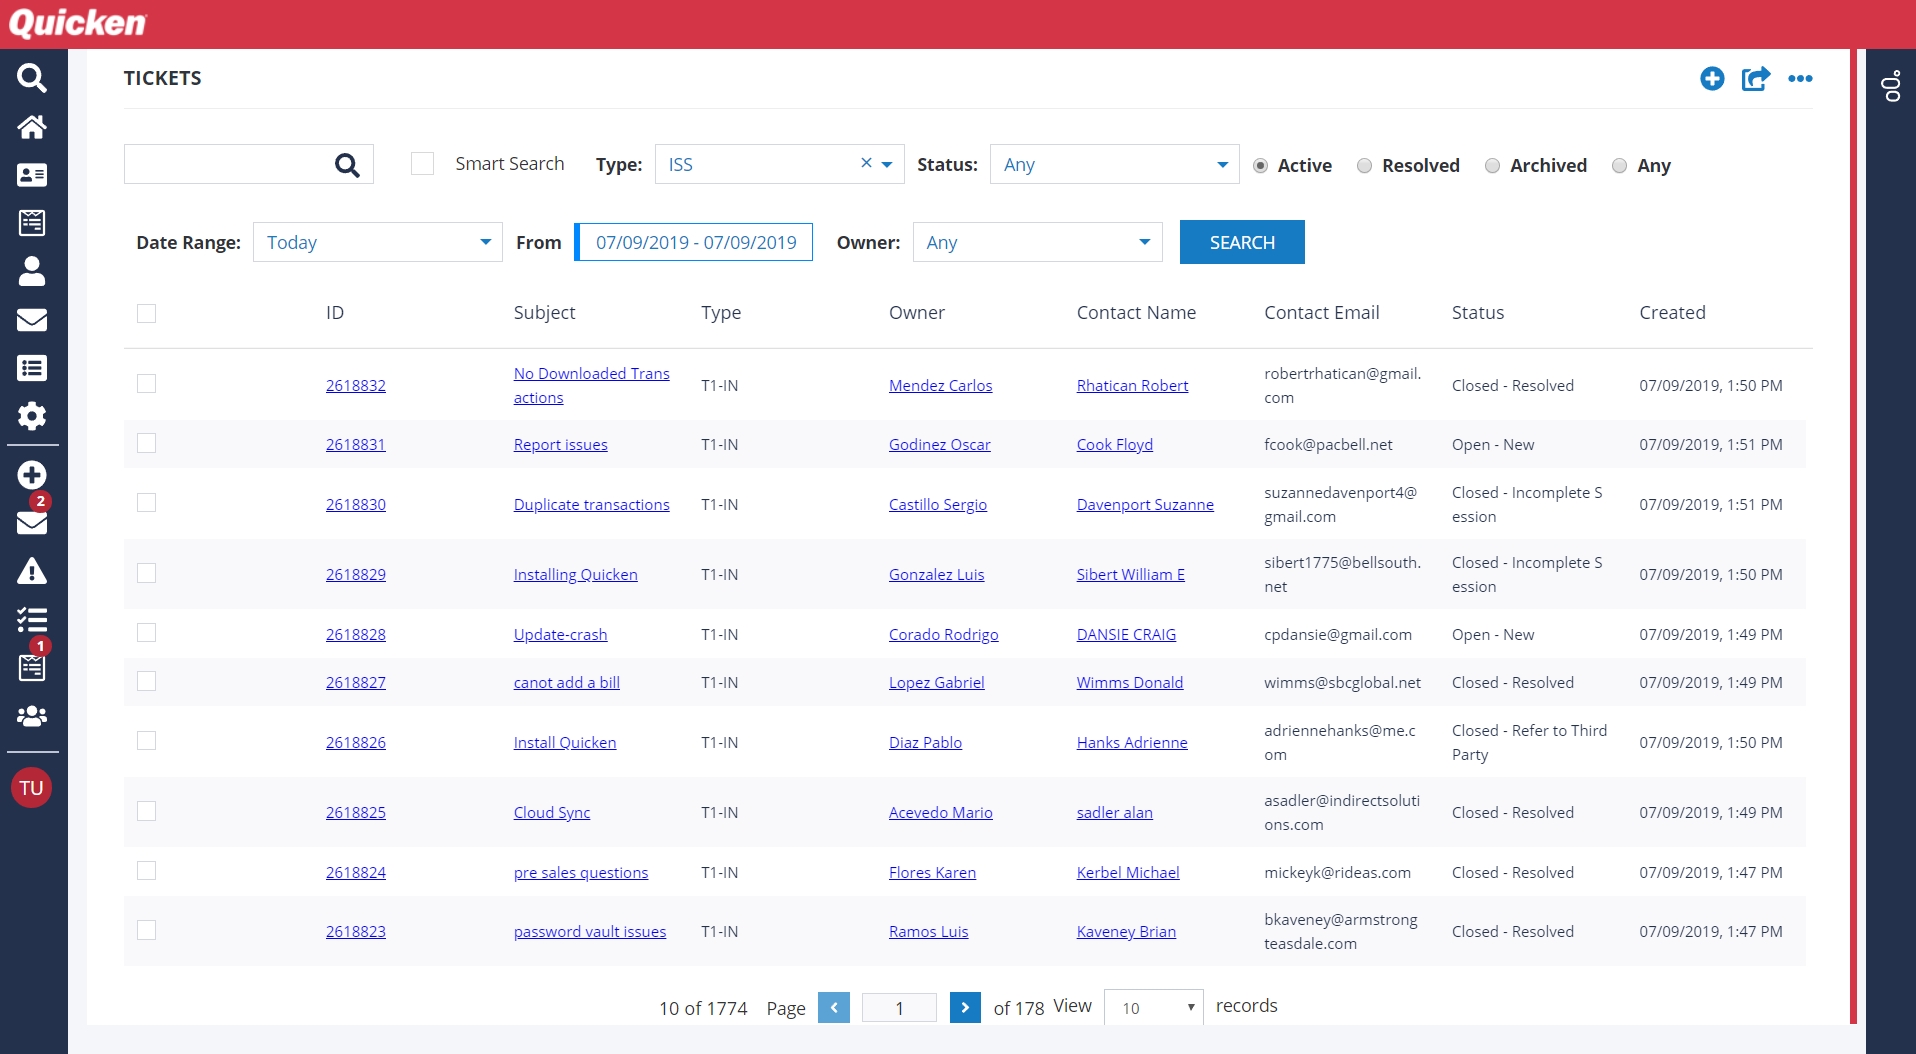Select the Archived radio button
This screenshot has width=1916, height=1054.
[1492, 166]
